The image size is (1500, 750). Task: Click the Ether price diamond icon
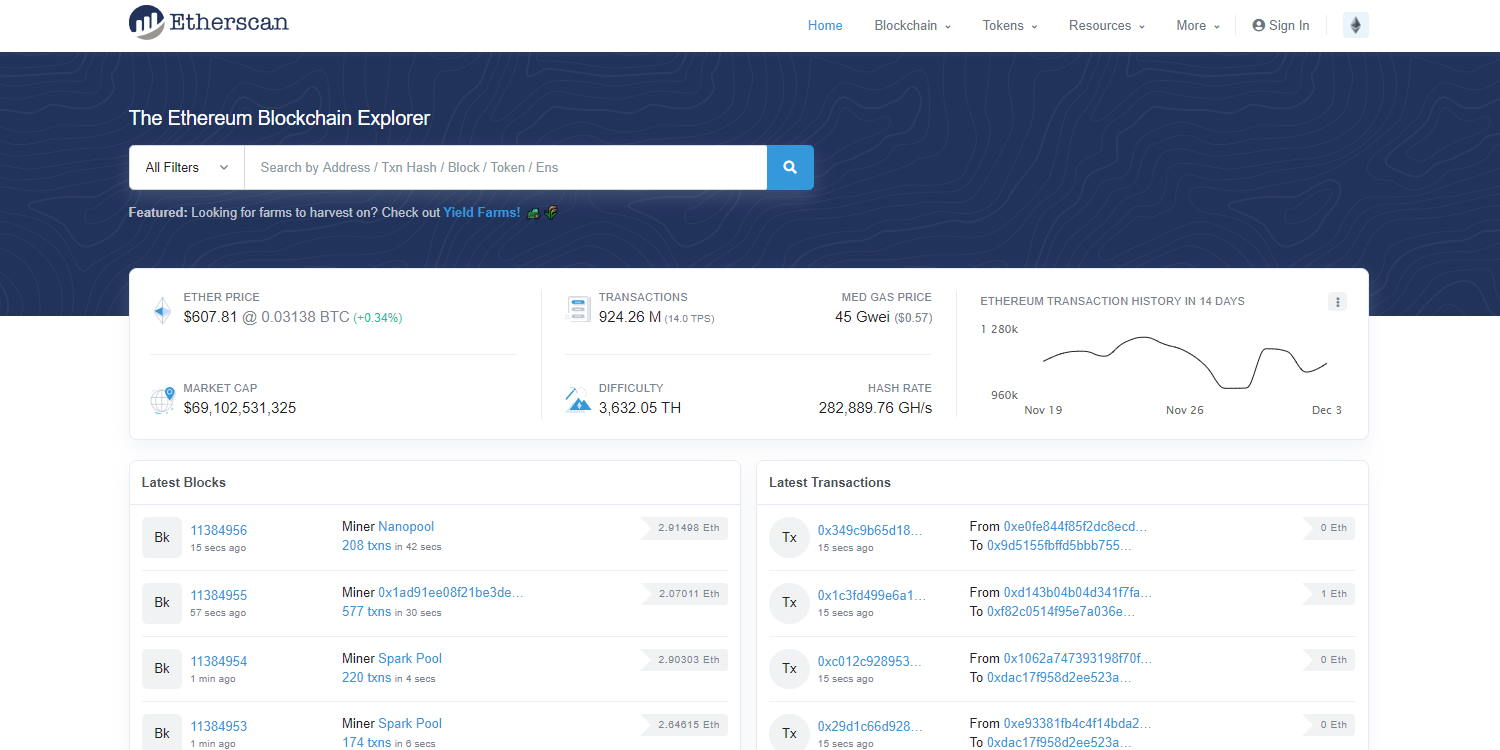(162, 310)
